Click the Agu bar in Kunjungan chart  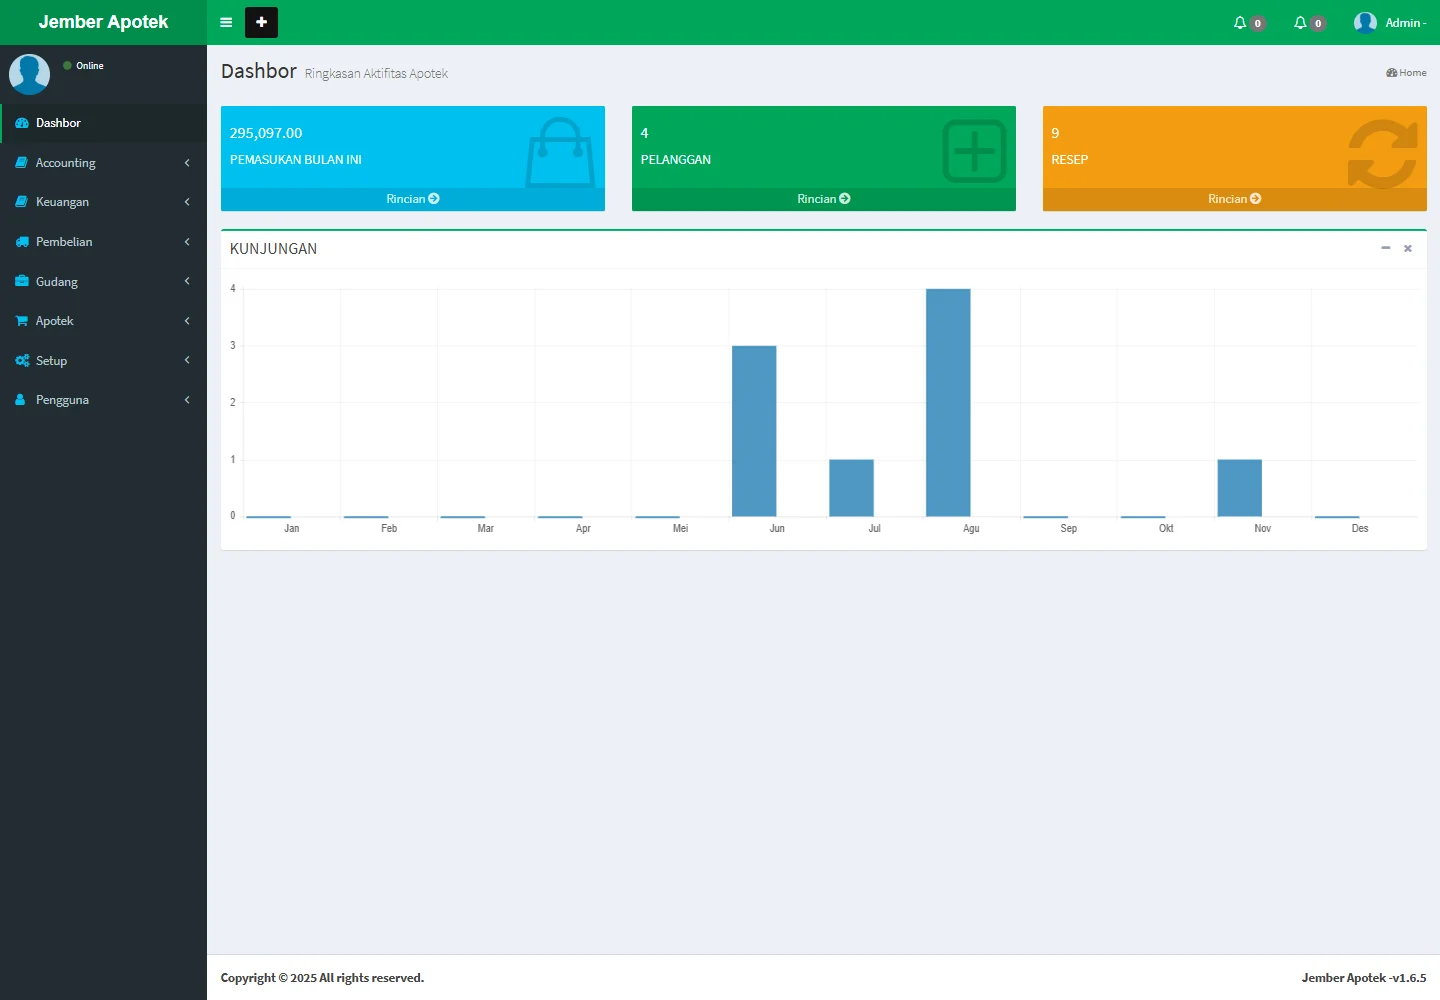(948, 402)
